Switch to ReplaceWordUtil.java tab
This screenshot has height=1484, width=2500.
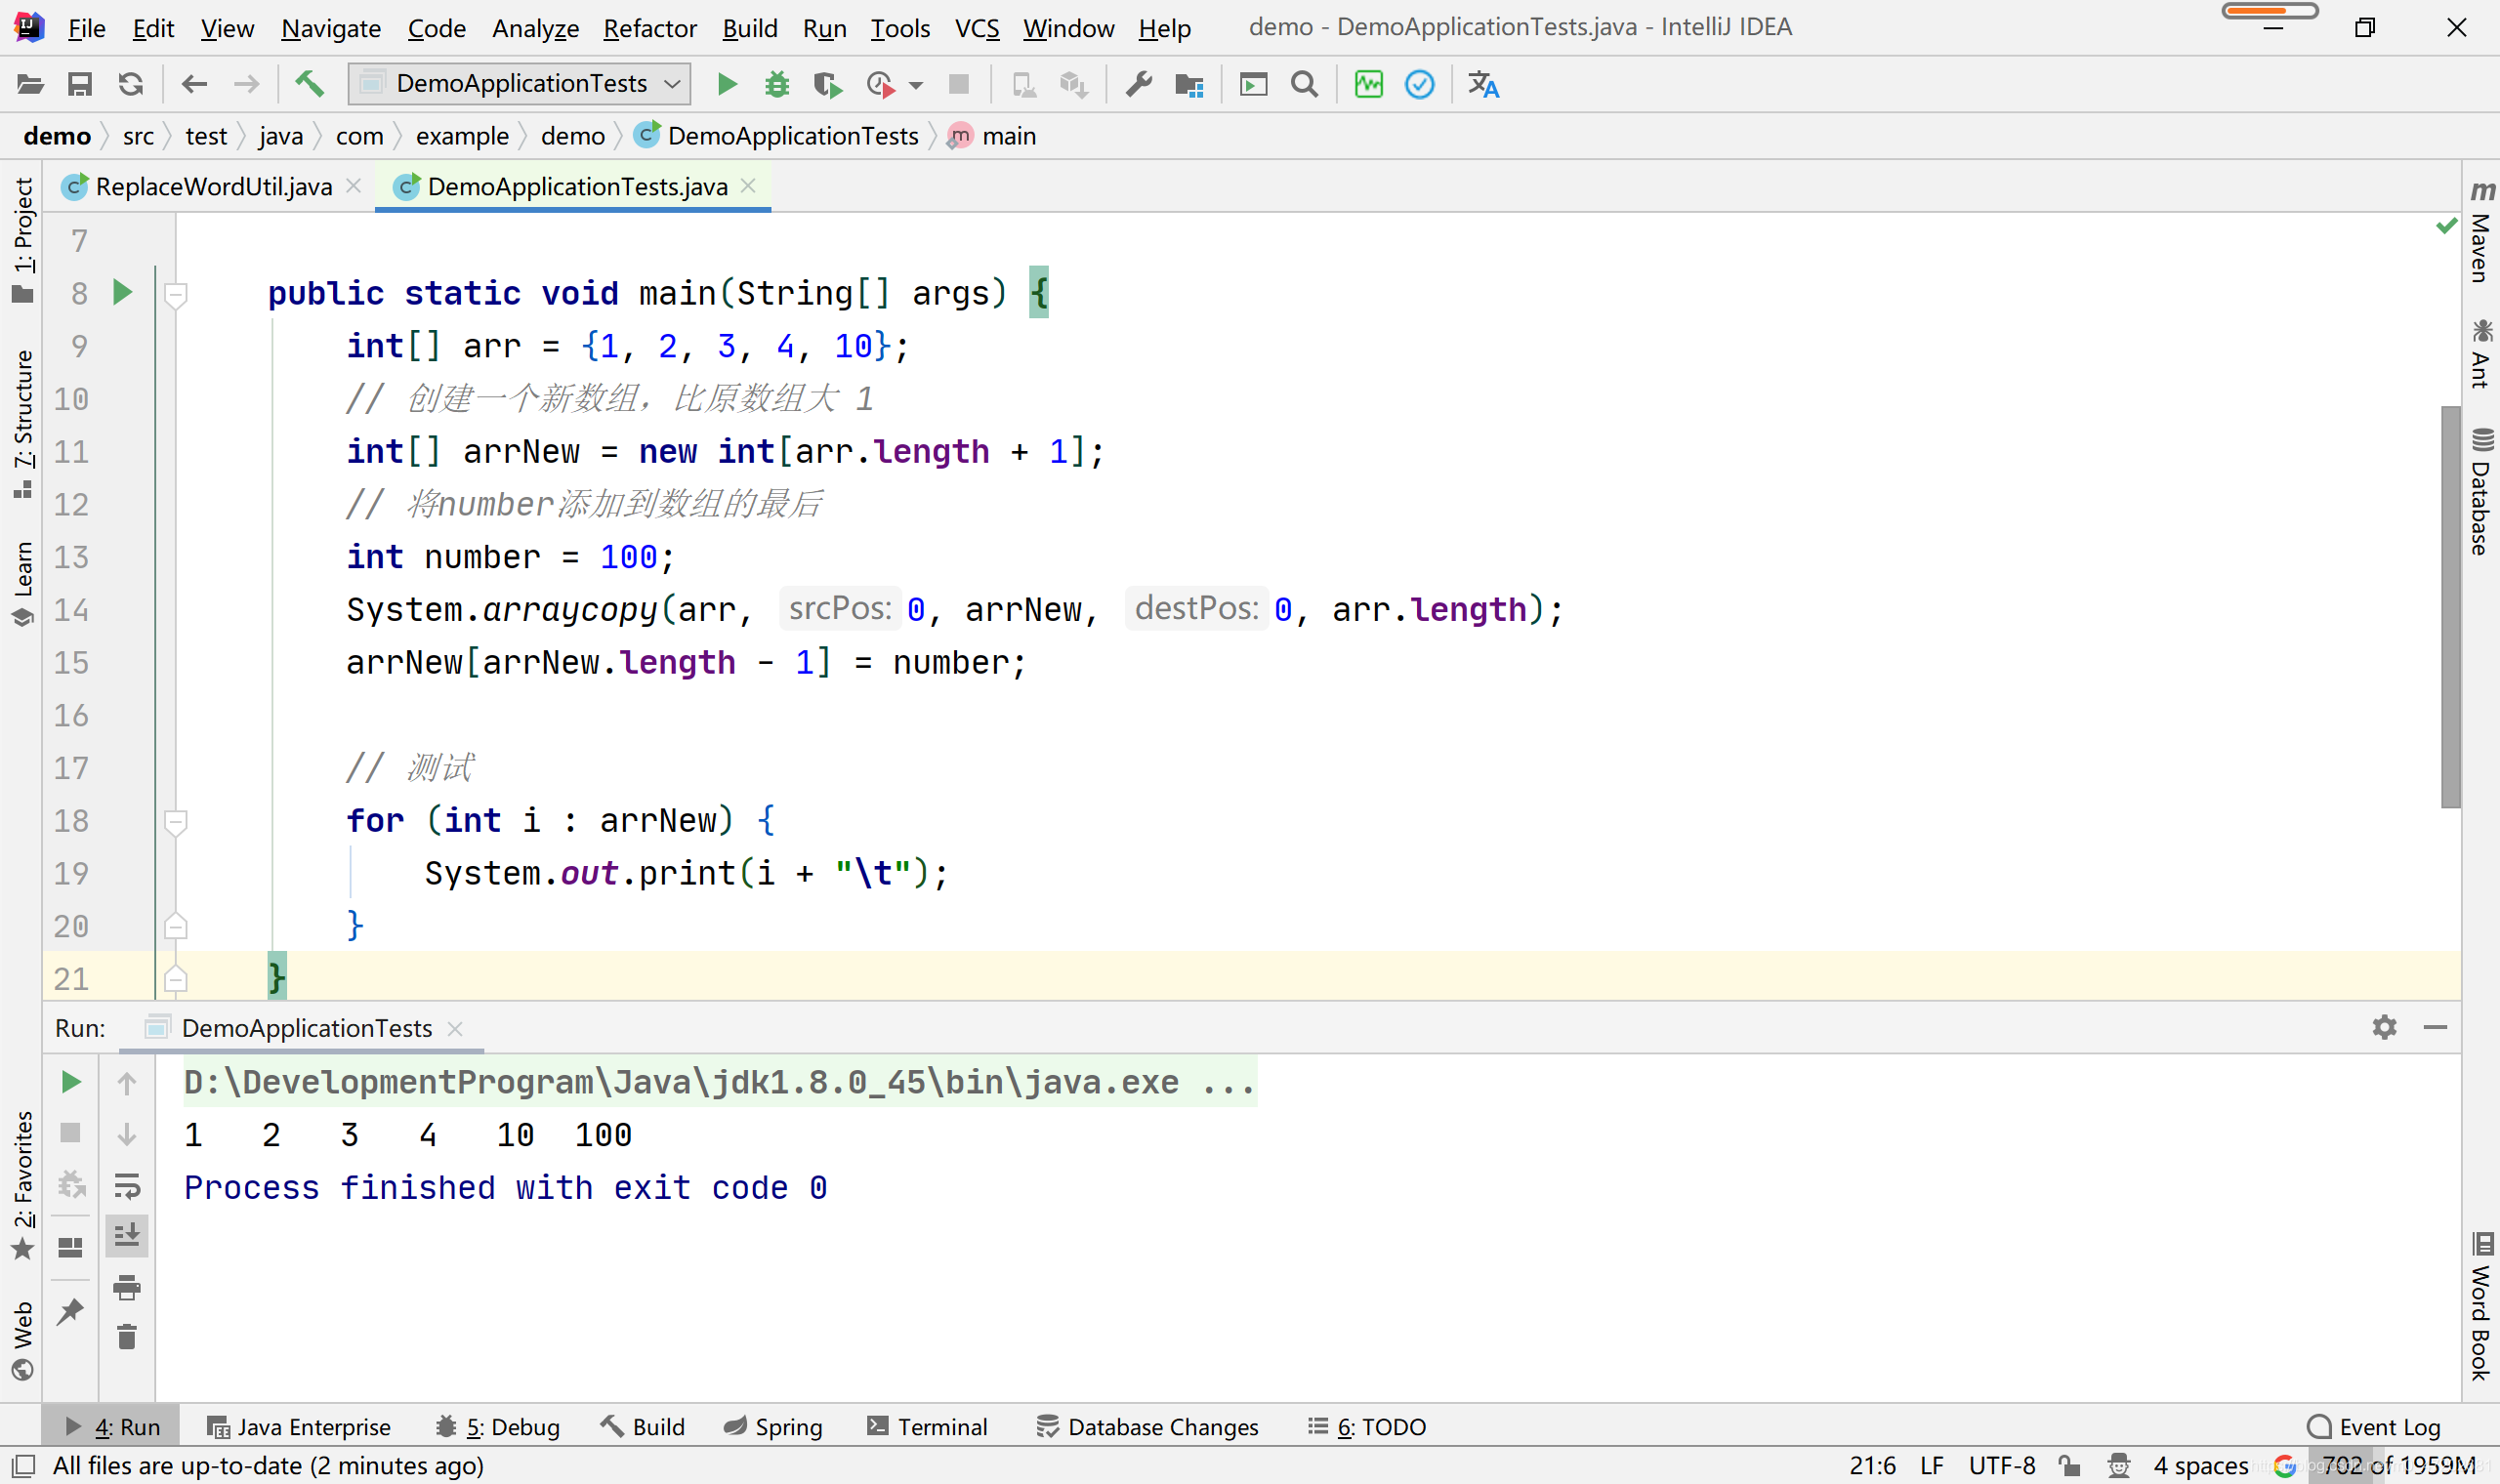tap(212, 187)
